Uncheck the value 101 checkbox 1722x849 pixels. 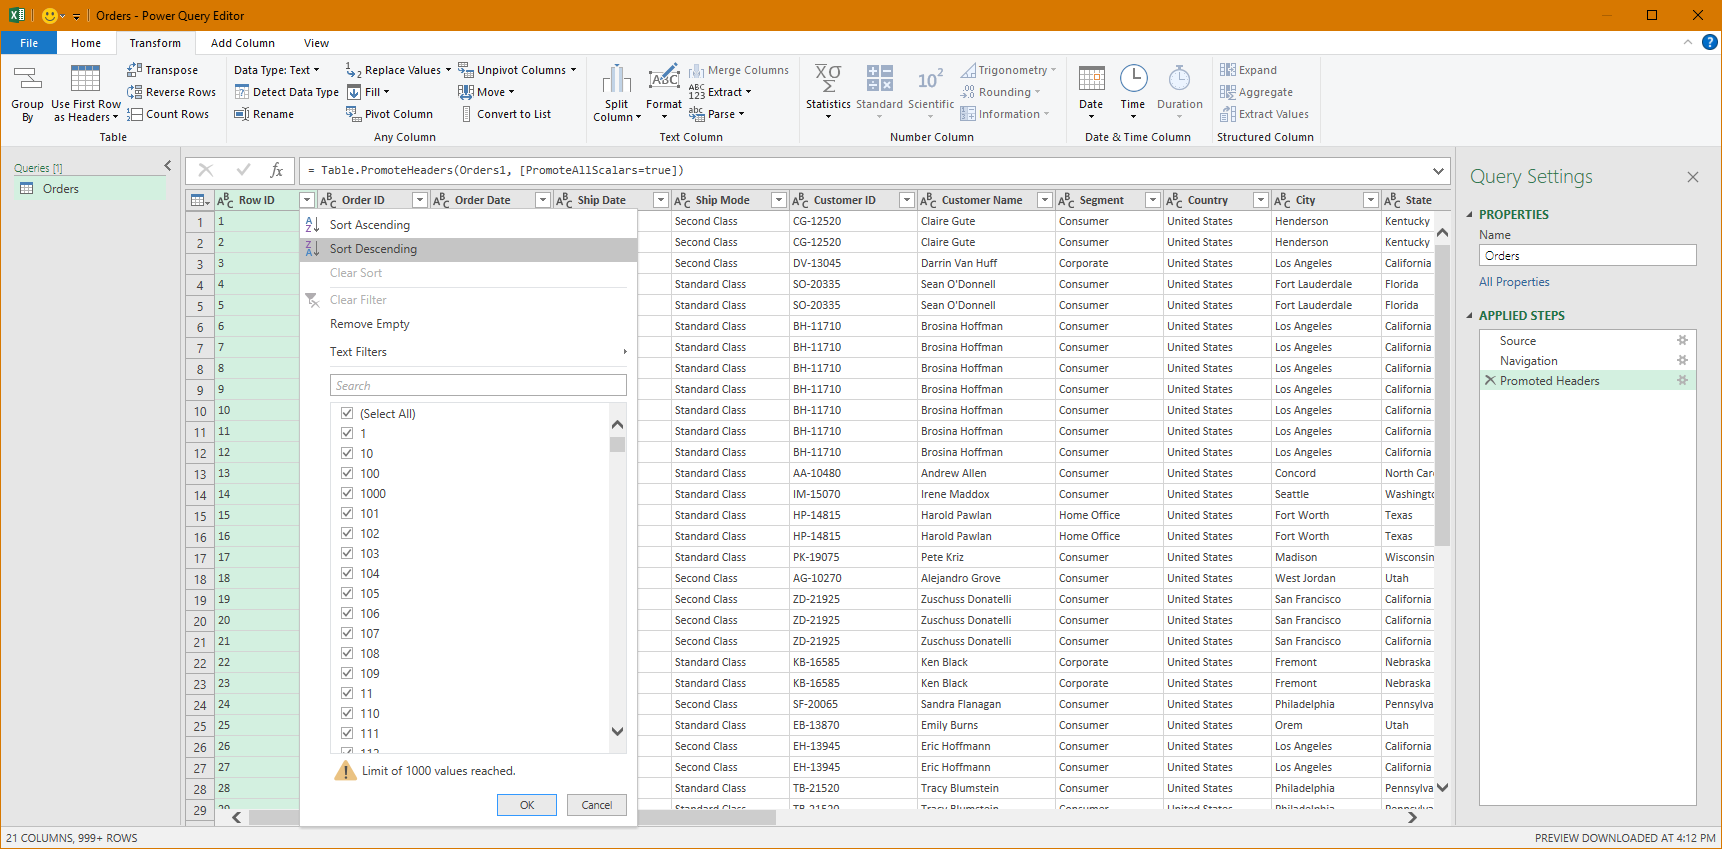[x=347, y=514]
